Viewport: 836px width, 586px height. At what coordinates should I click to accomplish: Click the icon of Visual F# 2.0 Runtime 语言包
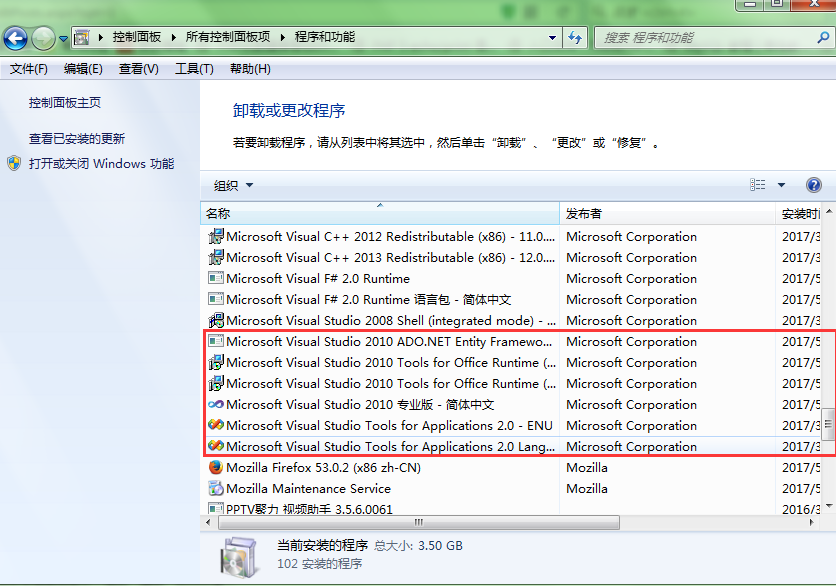tap(215, 299)
